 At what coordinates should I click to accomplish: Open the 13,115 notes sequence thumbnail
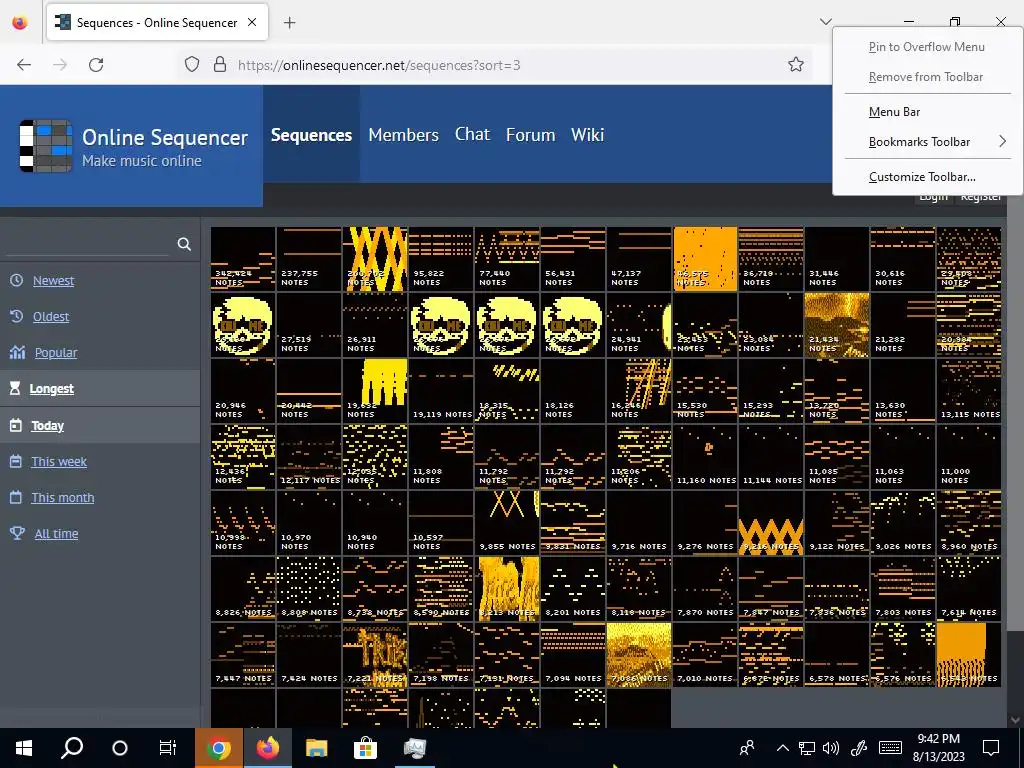(x=968, y=391)
